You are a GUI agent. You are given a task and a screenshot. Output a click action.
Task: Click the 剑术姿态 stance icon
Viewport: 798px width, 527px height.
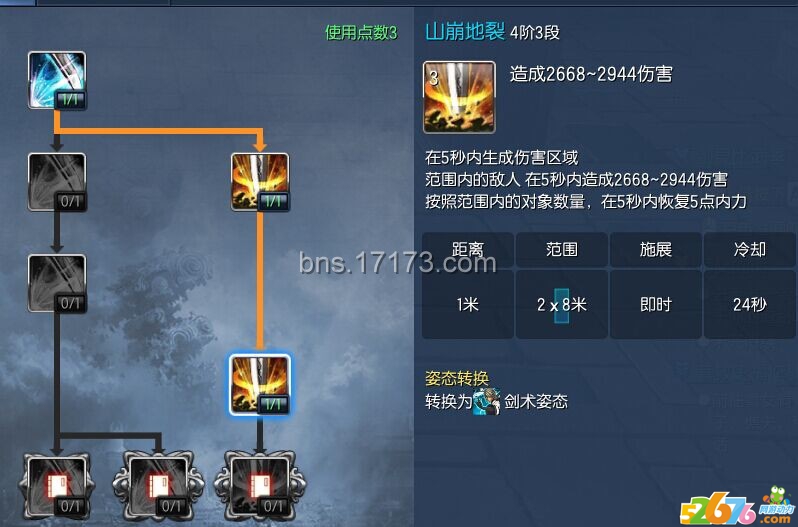tap(487, 402)
